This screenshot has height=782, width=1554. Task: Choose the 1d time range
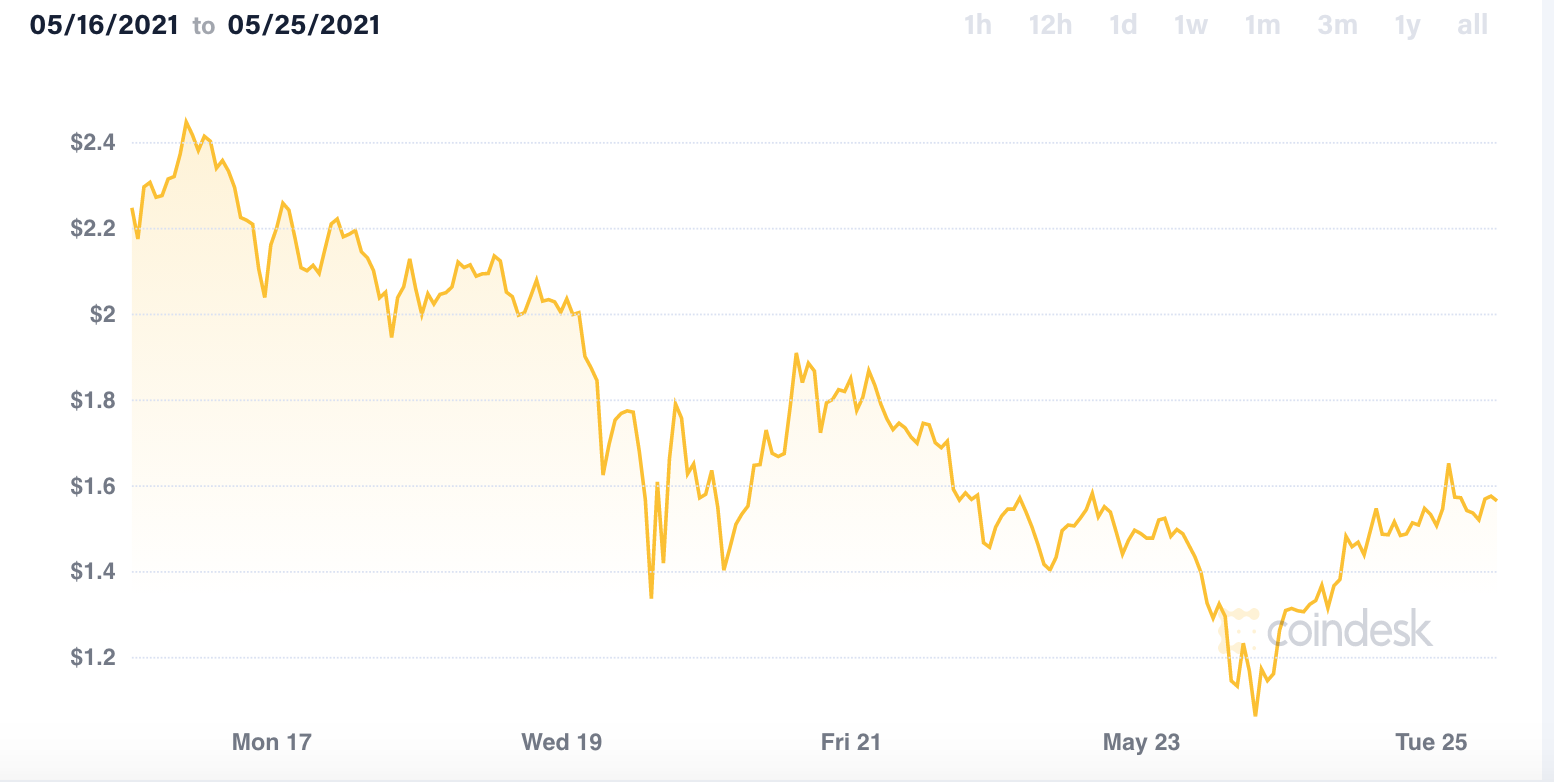[x=1123, y=25]
